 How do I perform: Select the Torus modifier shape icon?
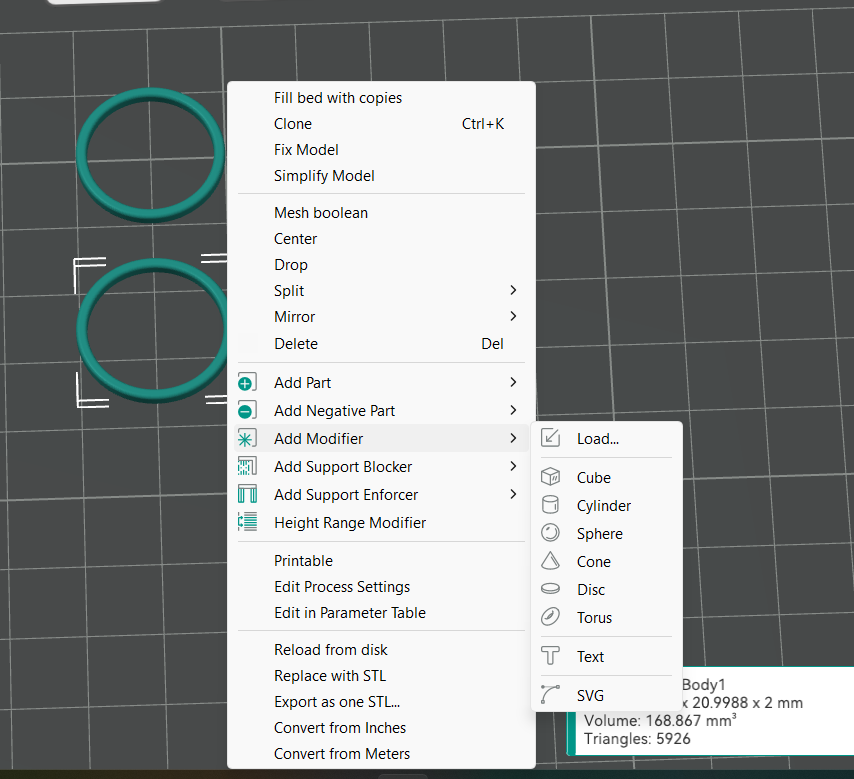tap(550, 618)
